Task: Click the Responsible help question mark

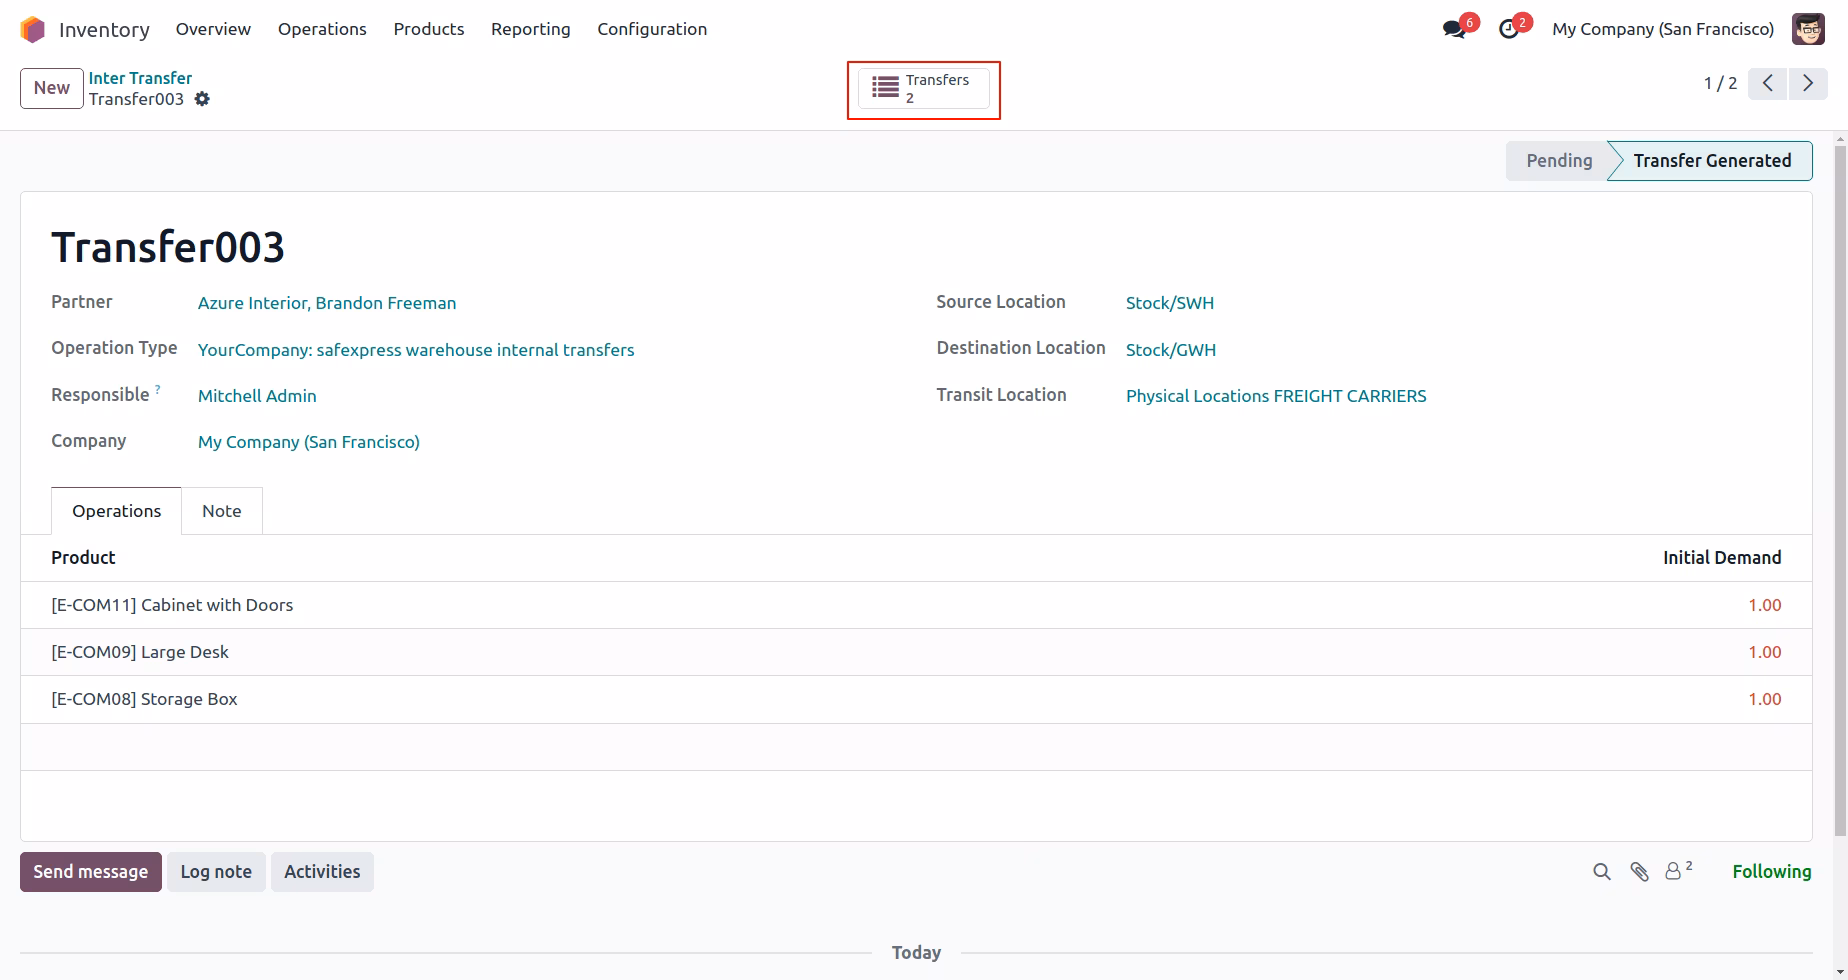Action: (x=157, y=390)
